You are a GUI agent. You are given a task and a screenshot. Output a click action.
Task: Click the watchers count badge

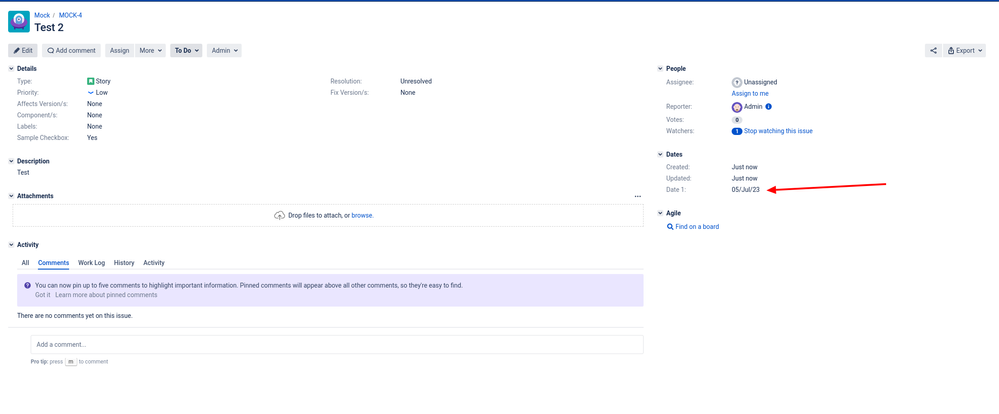pos(737,131)
